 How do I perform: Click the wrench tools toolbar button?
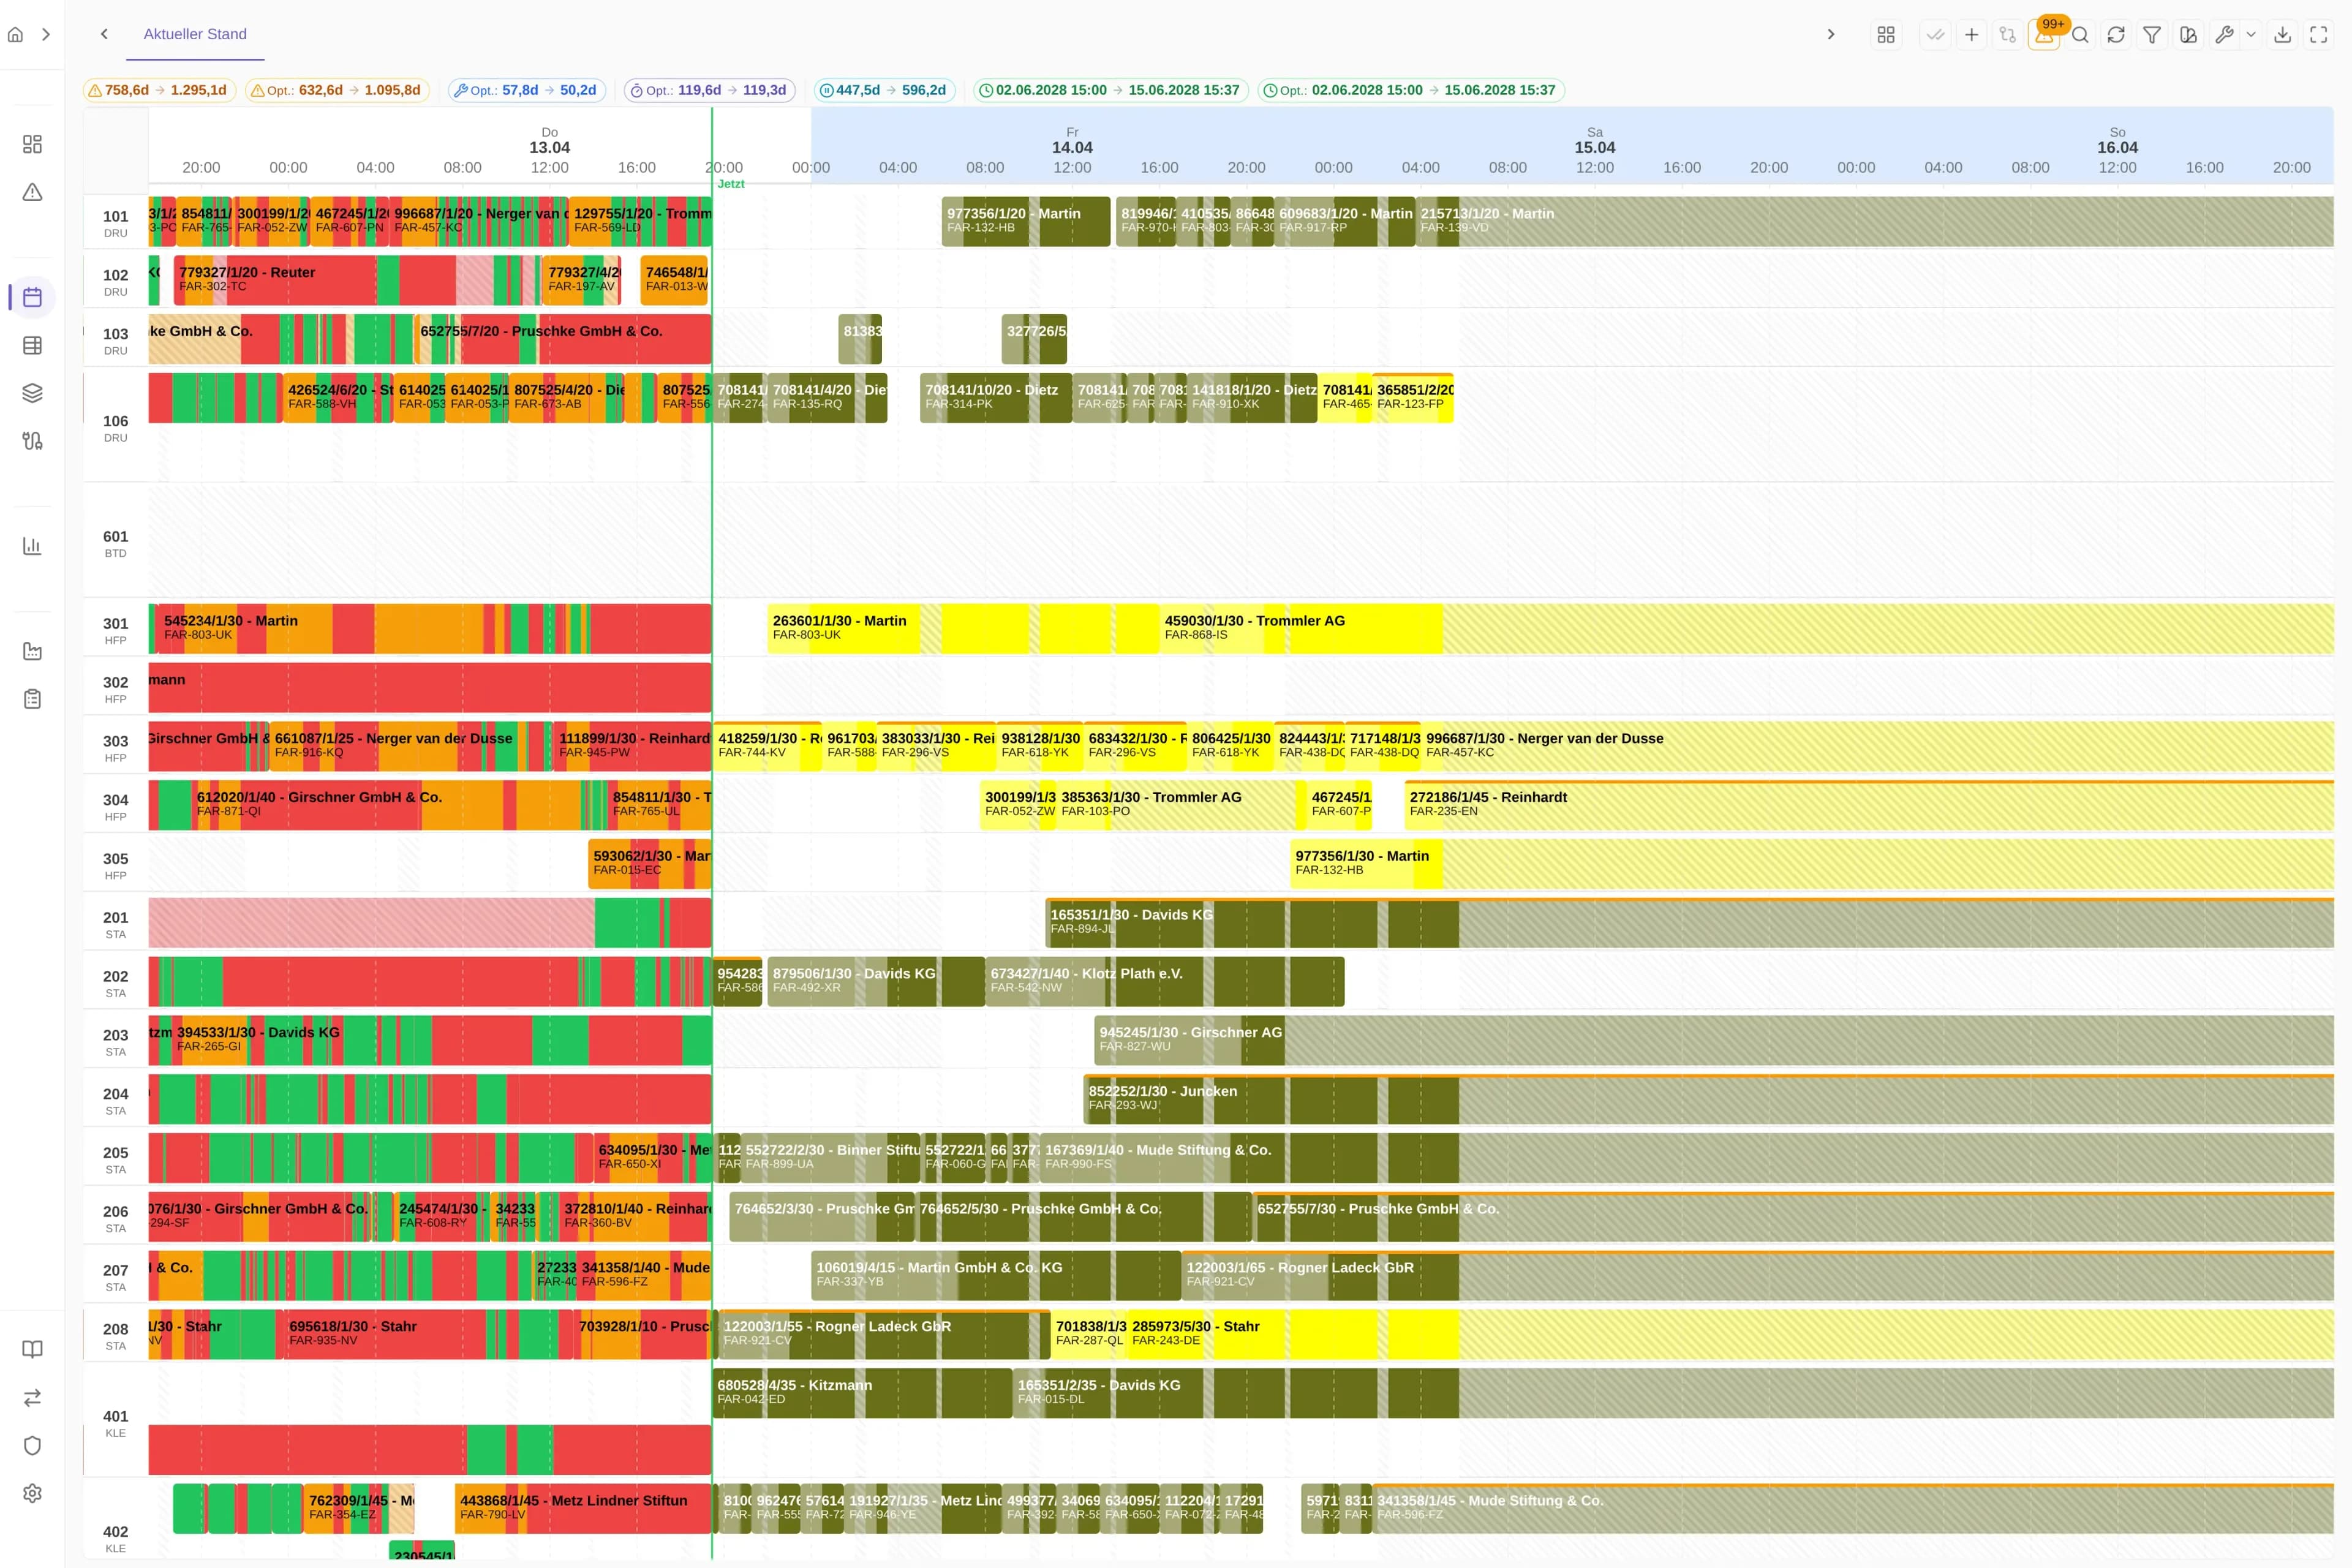click(2224, 35)
